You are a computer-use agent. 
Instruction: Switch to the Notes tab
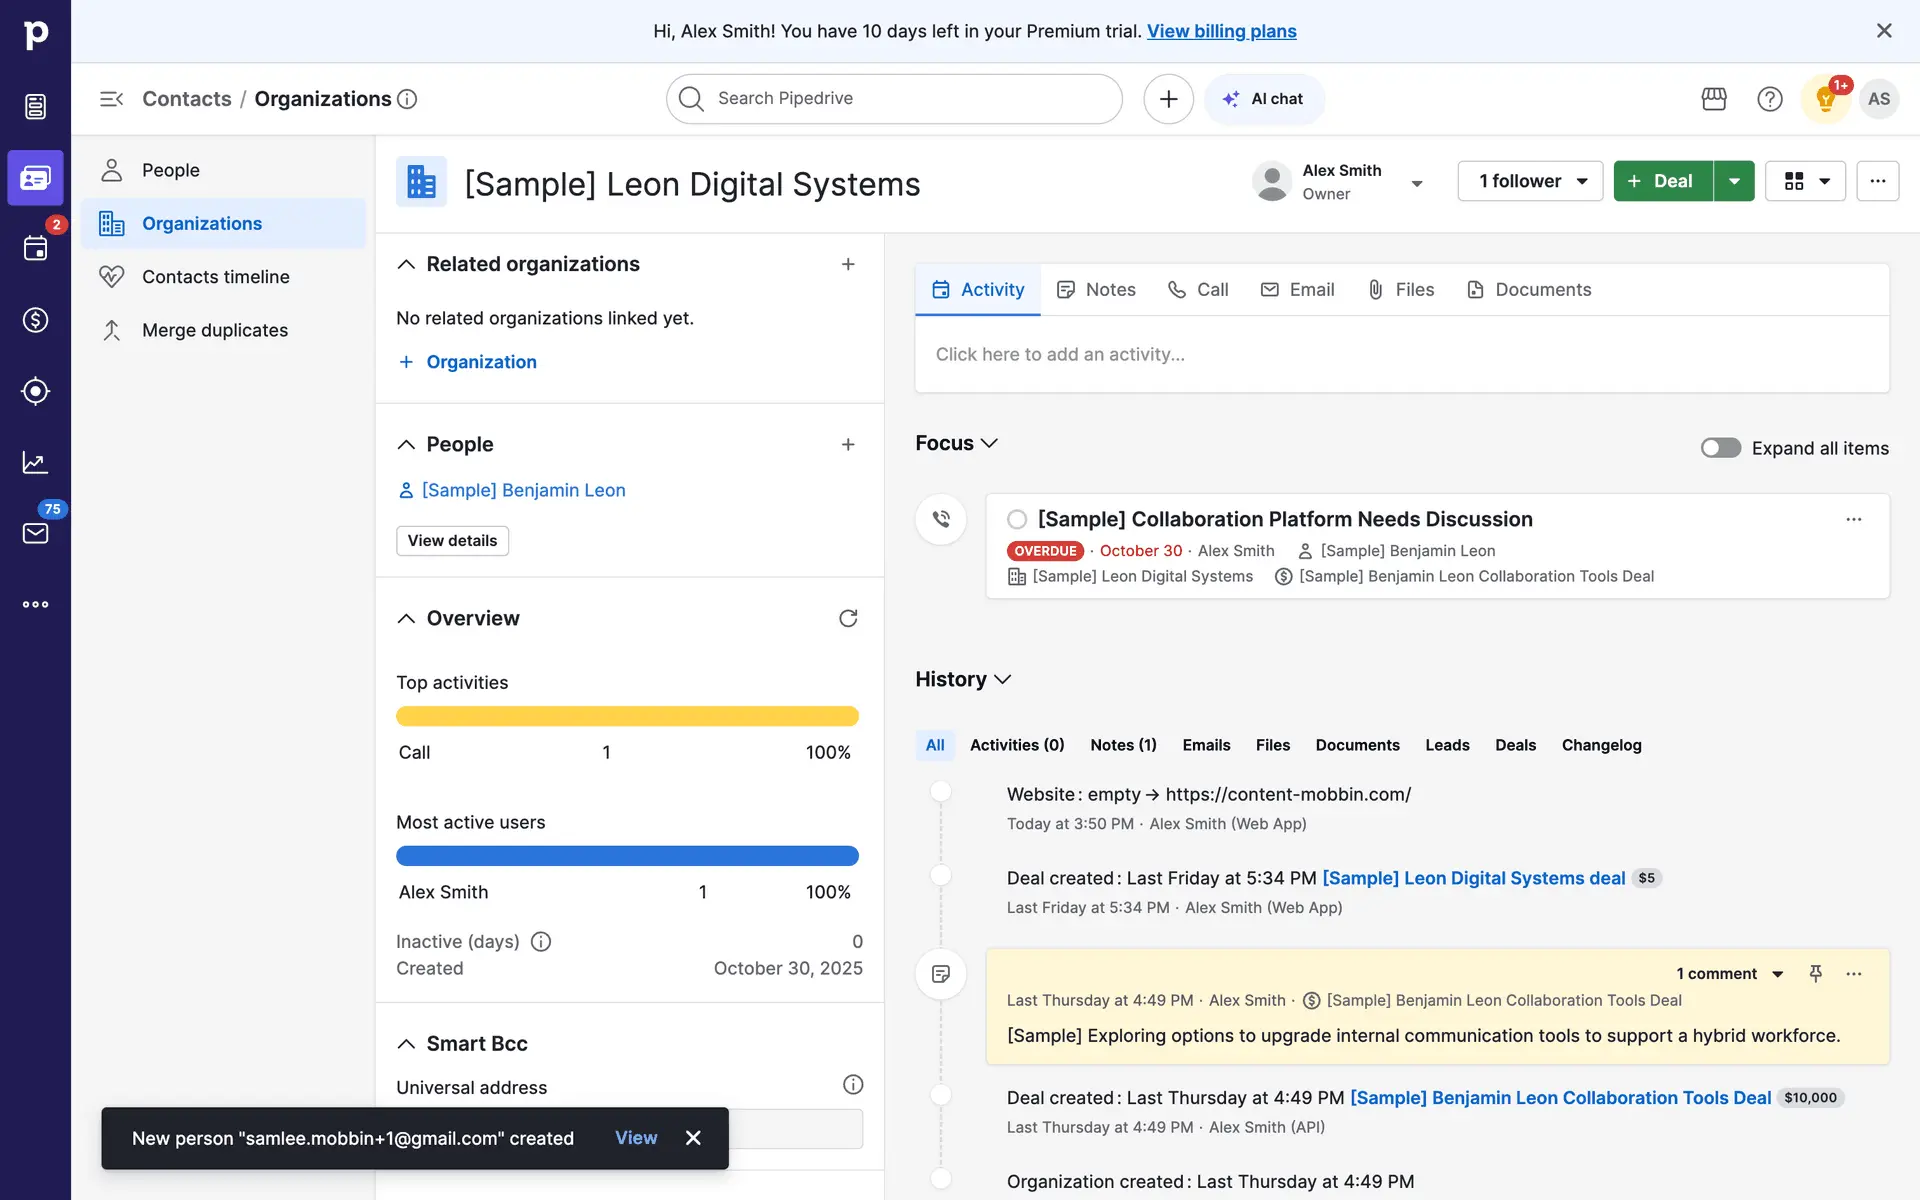(1097, 290)
